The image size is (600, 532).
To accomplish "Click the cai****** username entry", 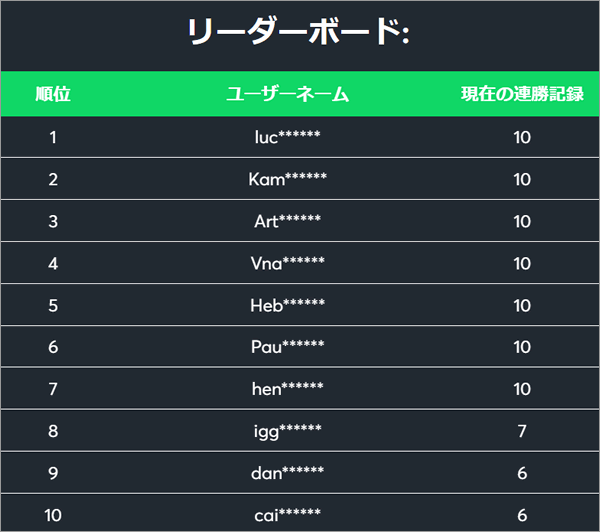I will tap(287, 515).
